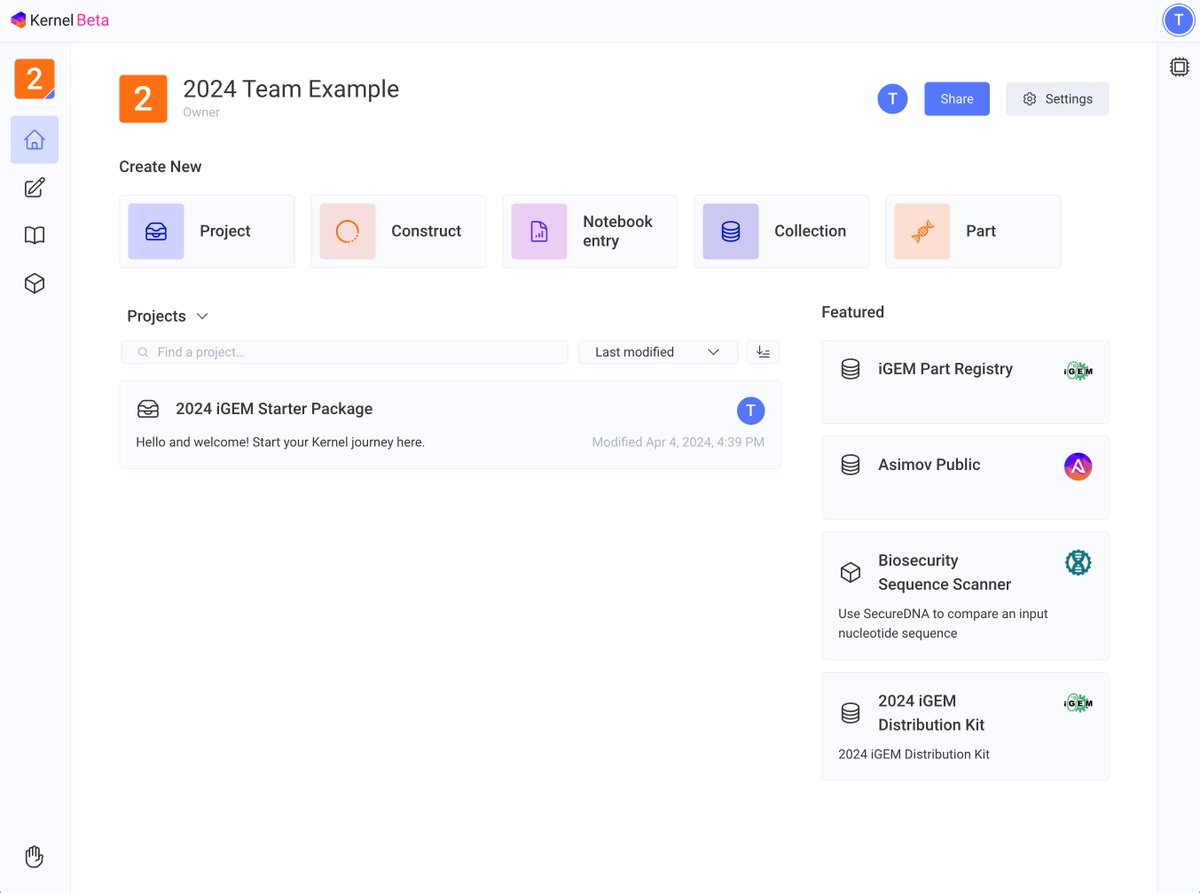The width and height of the screenshot is (1200, 893).
Task: Click the Hello and welcome description text
Action: (280, 442)
